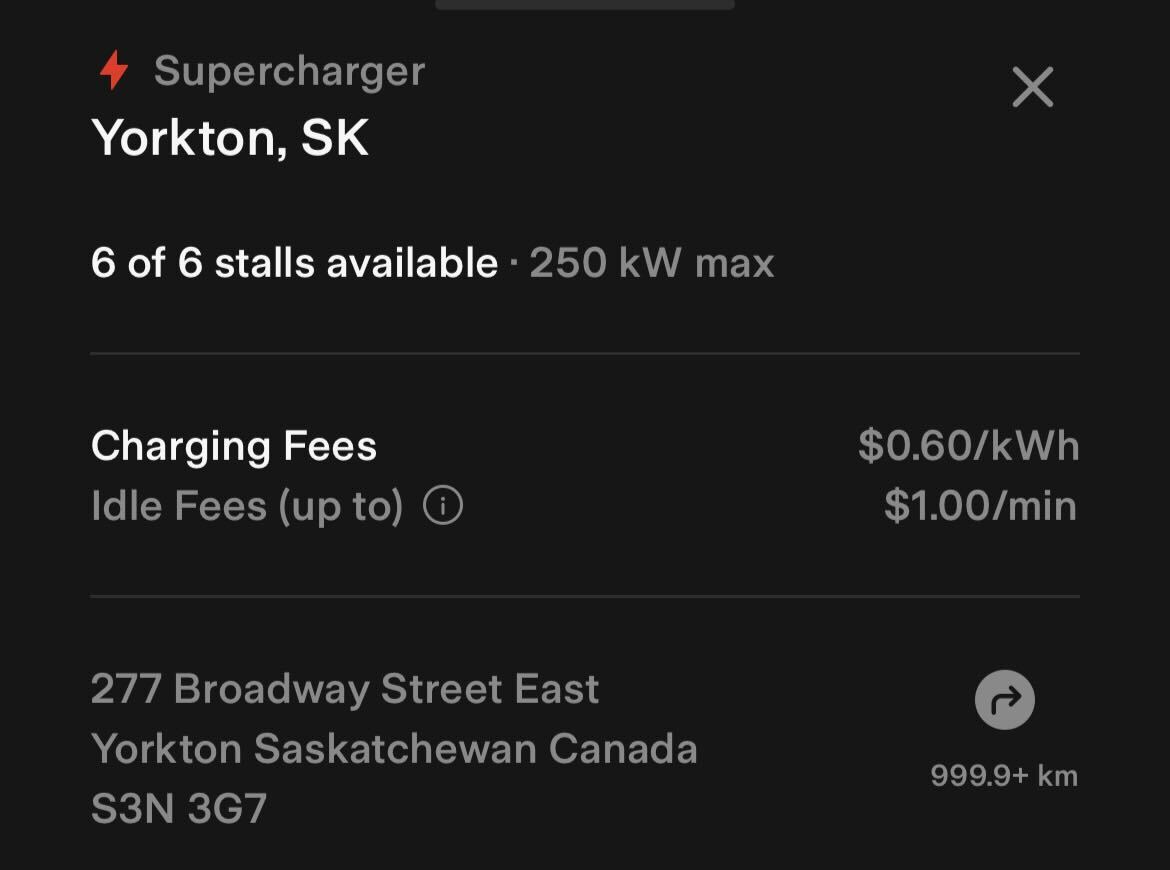This screenshot has height=870, width=1170.
Task: Select the gray Supercharger label
Action: (289, 71)
